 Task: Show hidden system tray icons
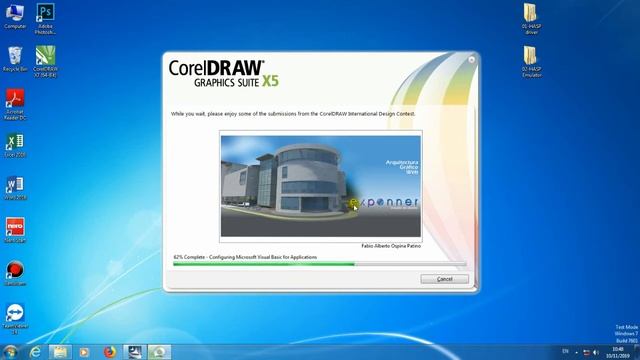click(577, 352)
